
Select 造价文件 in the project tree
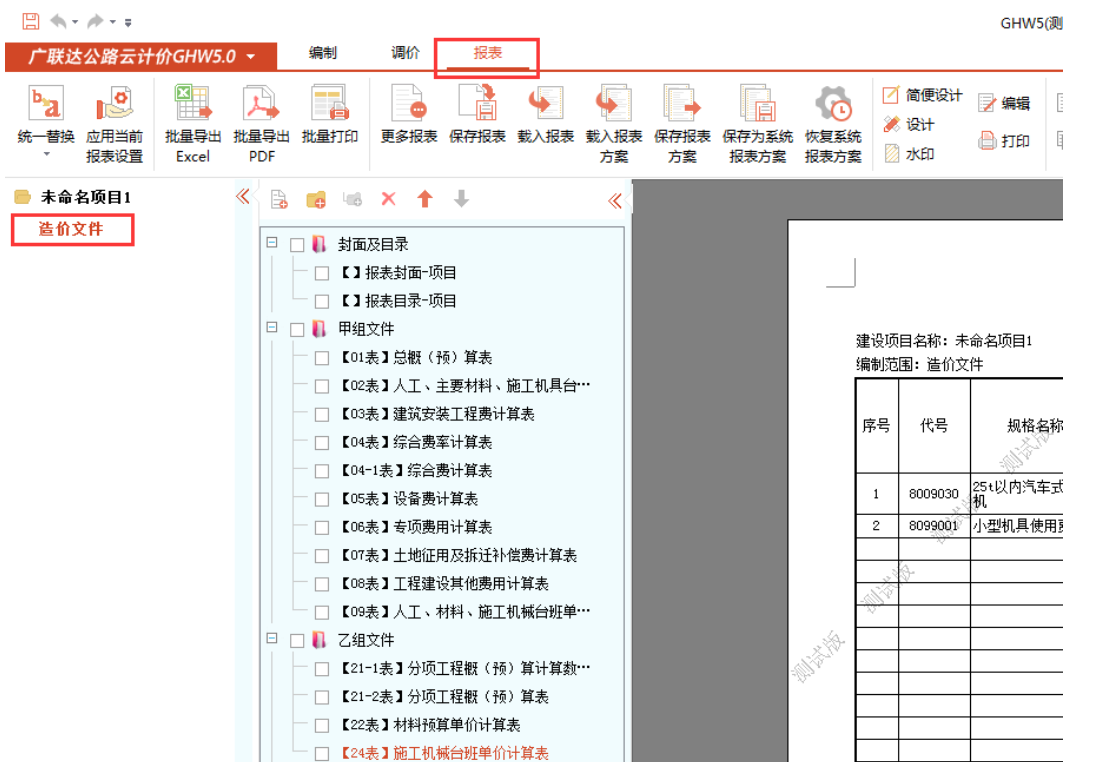point(71,230)
